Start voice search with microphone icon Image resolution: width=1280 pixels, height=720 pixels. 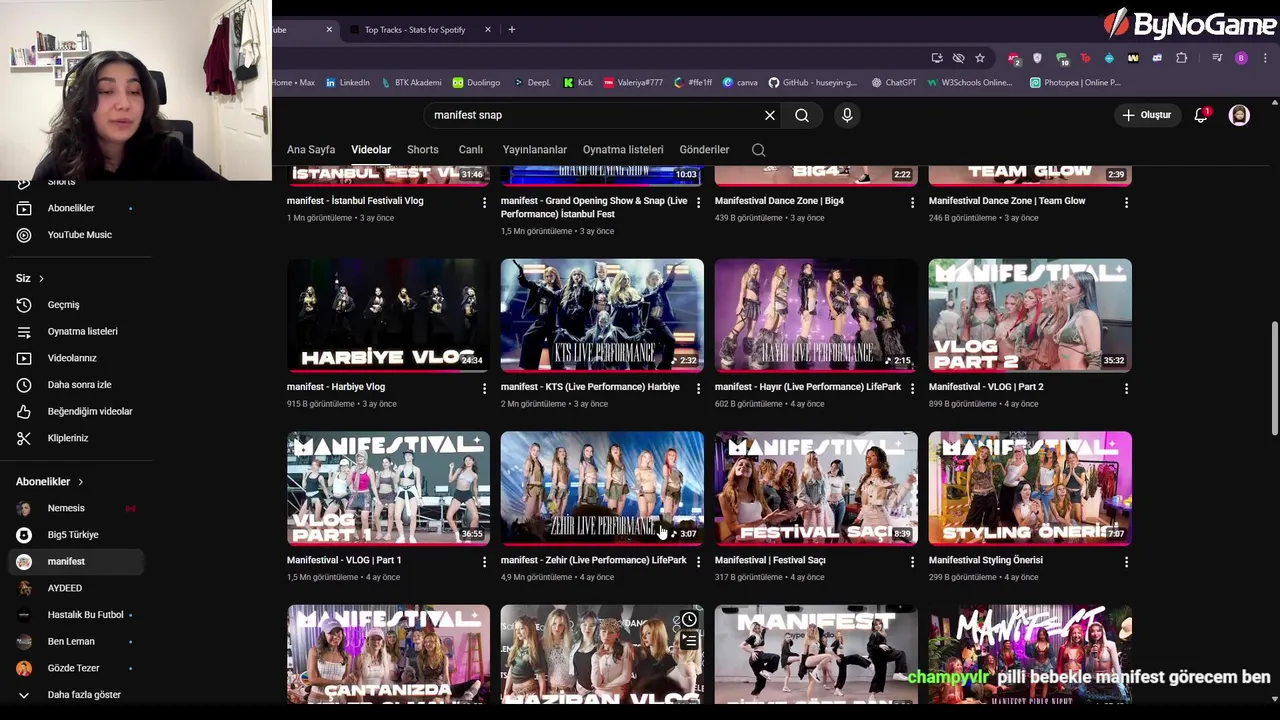(847, 115)
